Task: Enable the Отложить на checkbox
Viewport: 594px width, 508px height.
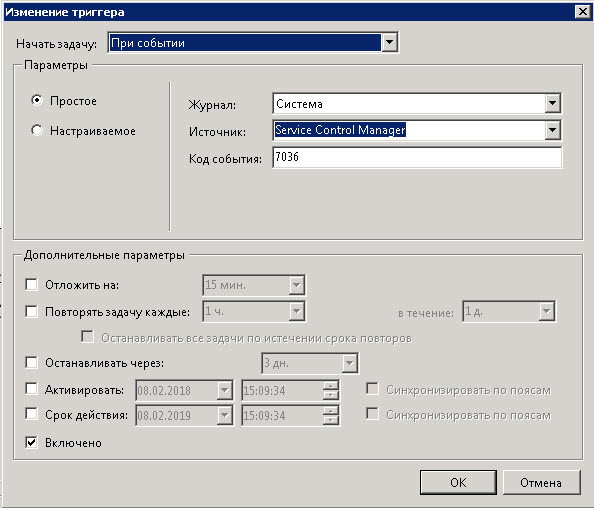Action: [31, 284]
